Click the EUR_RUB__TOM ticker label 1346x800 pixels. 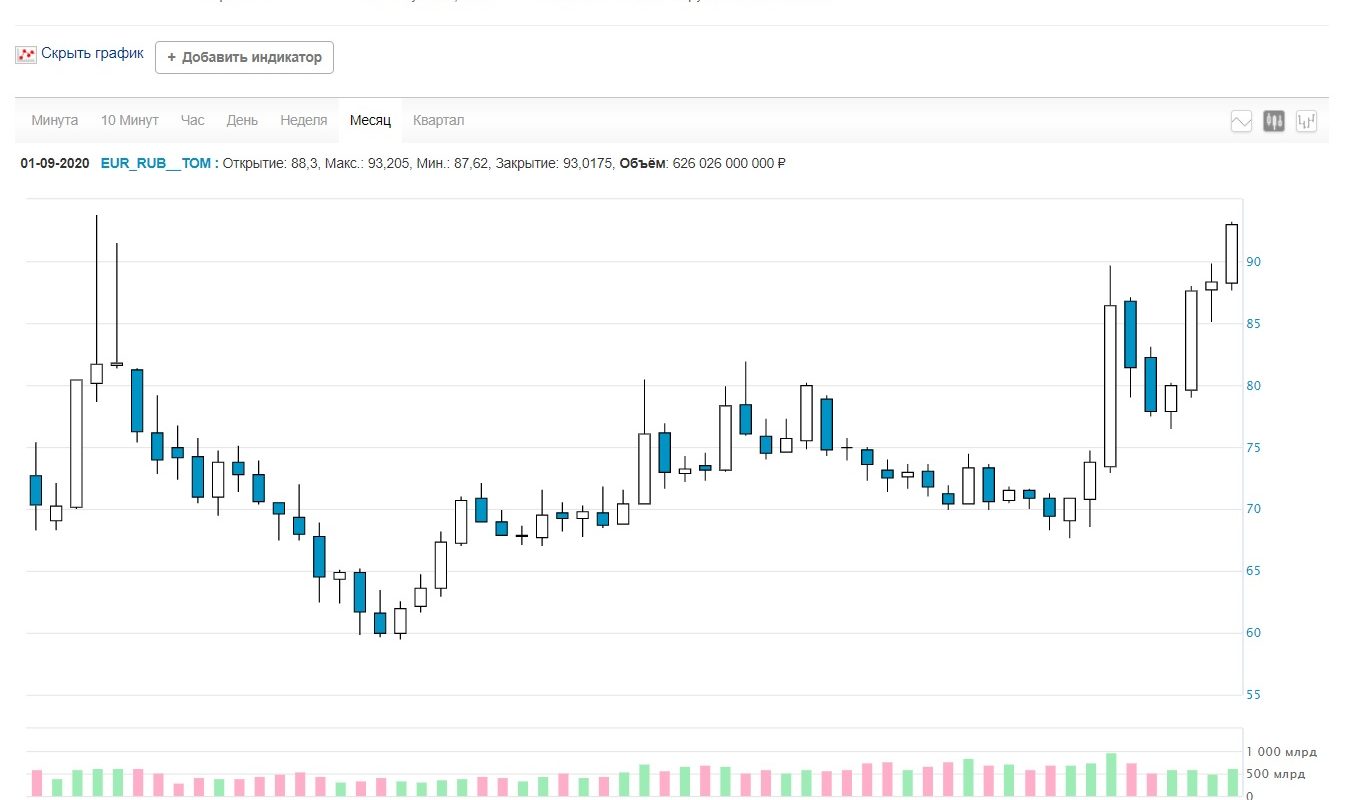pos(156,163)
